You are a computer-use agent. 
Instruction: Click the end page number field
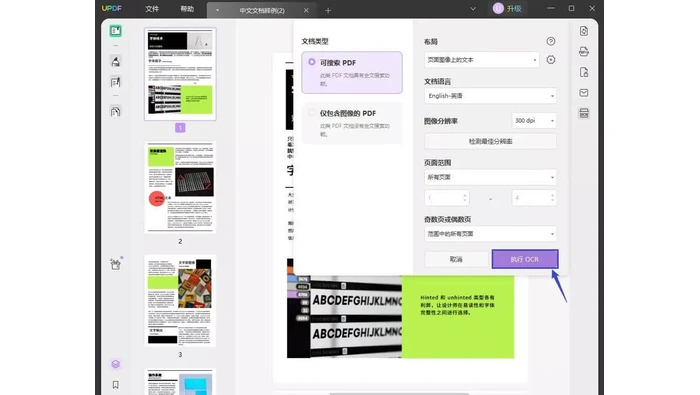point(534,198)
